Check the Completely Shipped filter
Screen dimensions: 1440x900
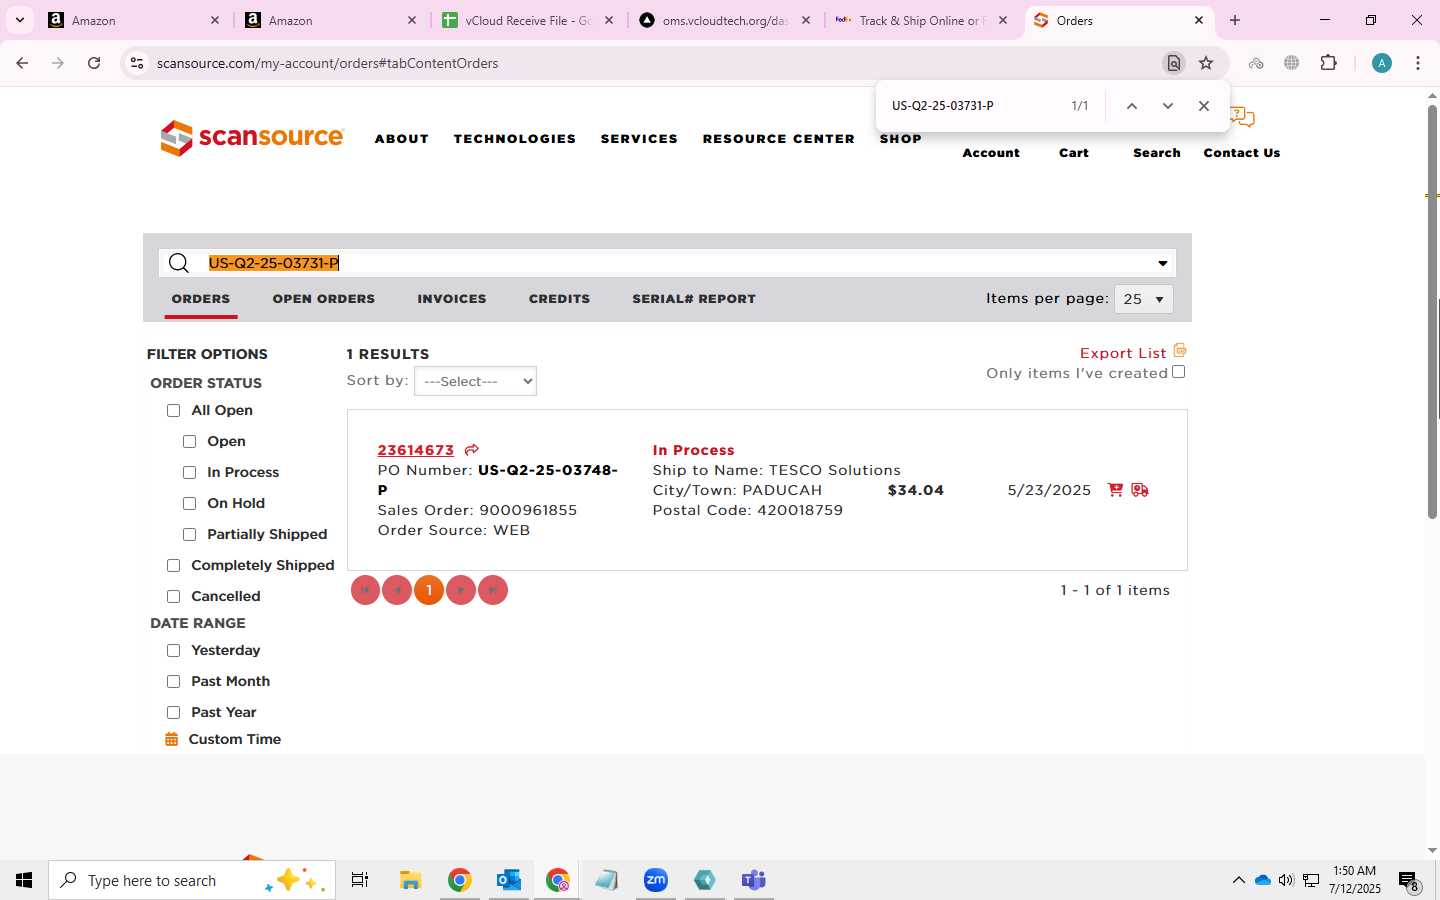tap(173, 566)
